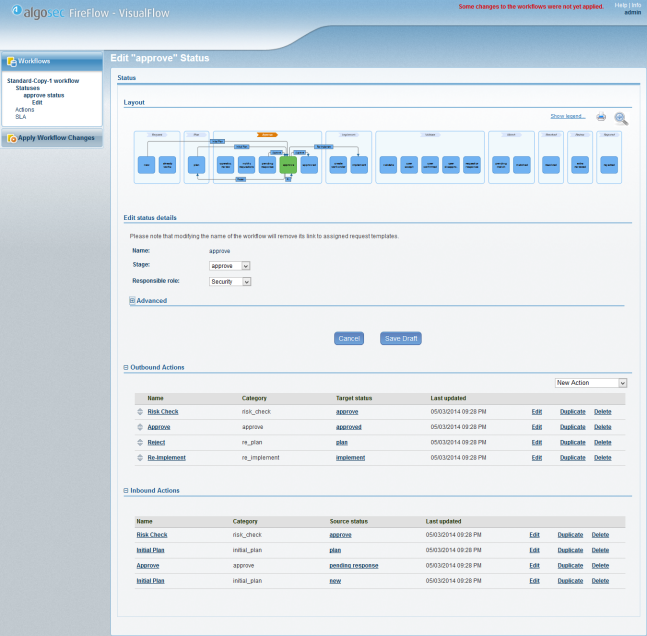Image resolution: width=647 pixels, height=636 pixels.
Task: Open SLA in the workflow tree
Action: pos(21,116)
